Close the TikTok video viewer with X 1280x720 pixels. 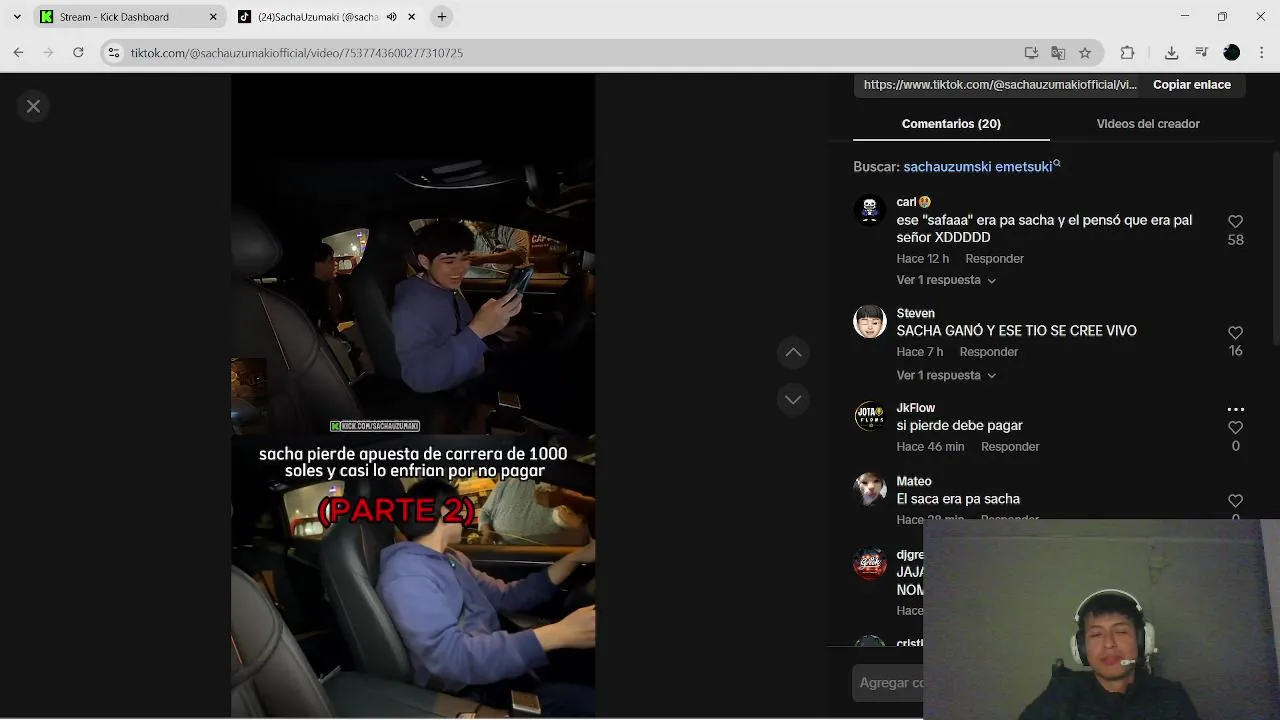[33, 106]
